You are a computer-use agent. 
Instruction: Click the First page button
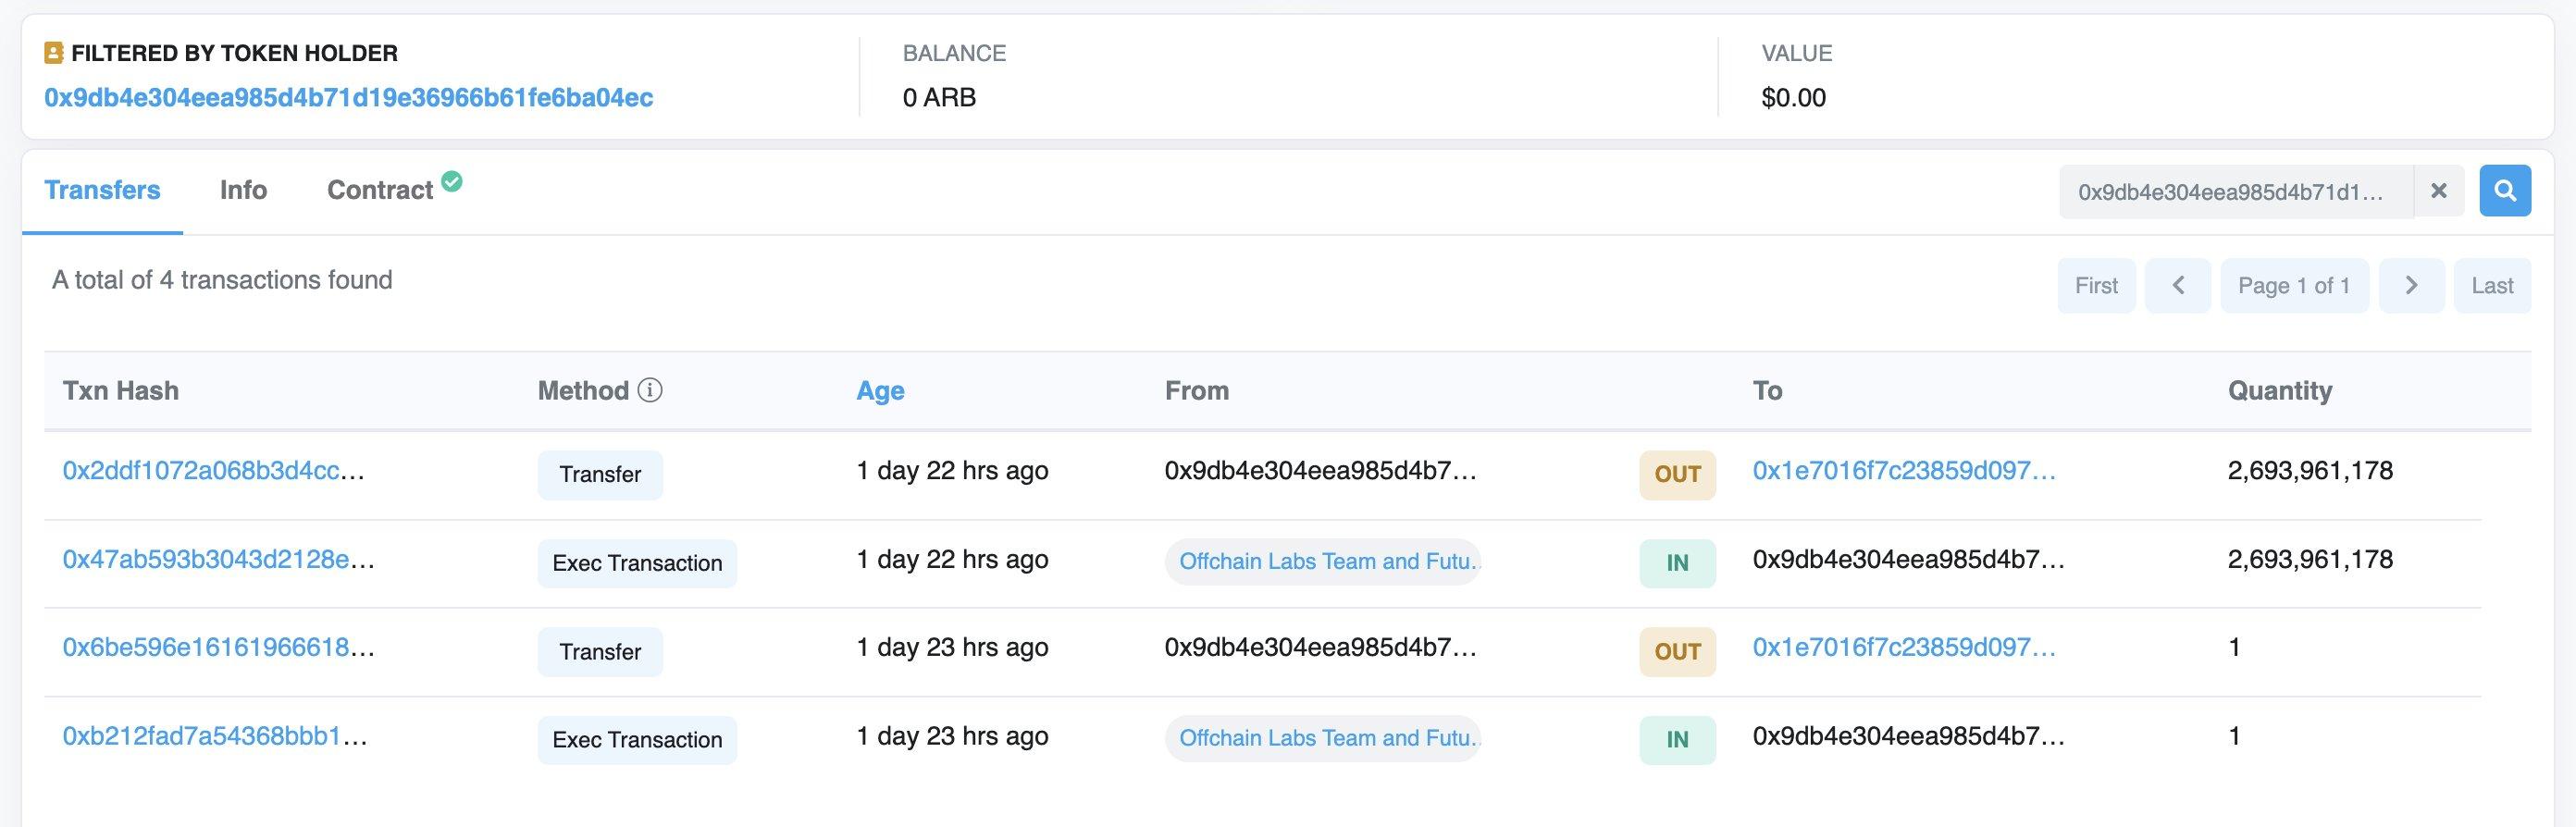(x=2096, y=286)
